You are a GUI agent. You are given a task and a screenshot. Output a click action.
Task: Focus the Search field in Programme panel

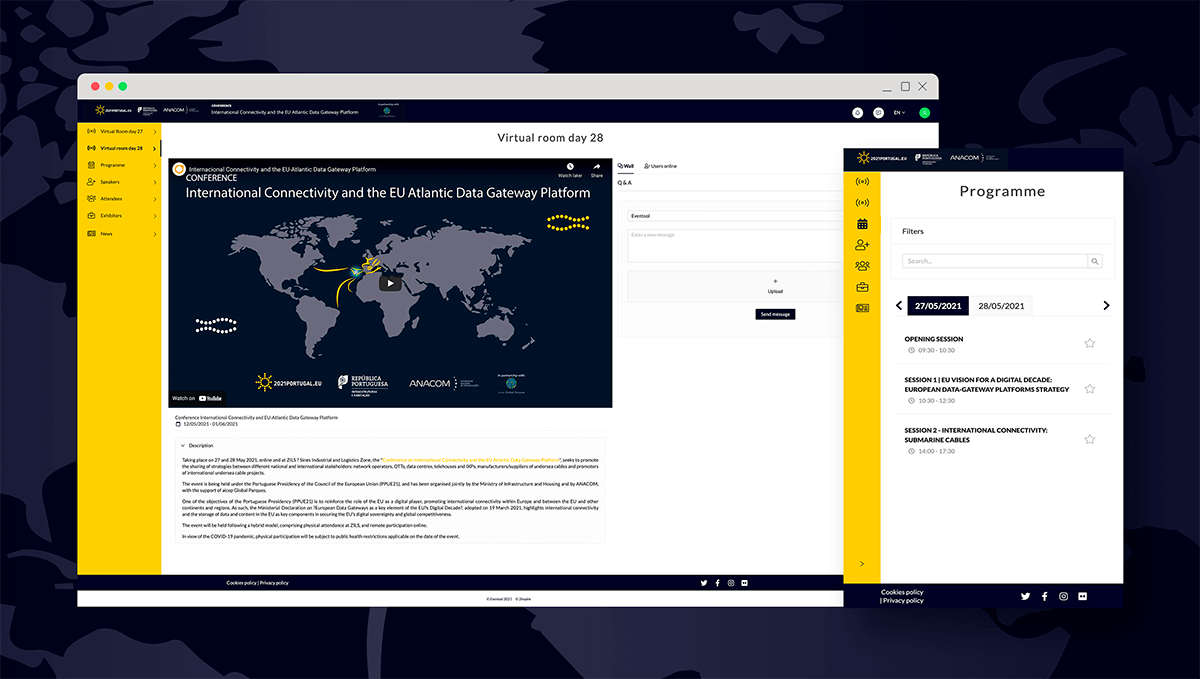pos(995,261)
